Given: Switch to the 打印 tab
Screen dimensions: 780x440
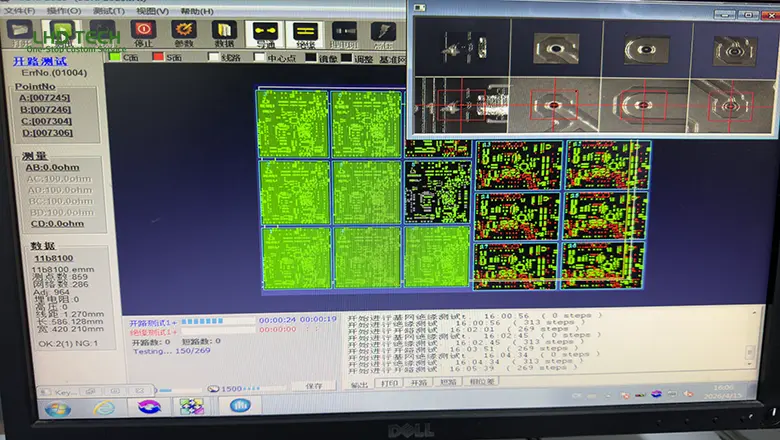Looking at the screenshot, I should 390,383.
